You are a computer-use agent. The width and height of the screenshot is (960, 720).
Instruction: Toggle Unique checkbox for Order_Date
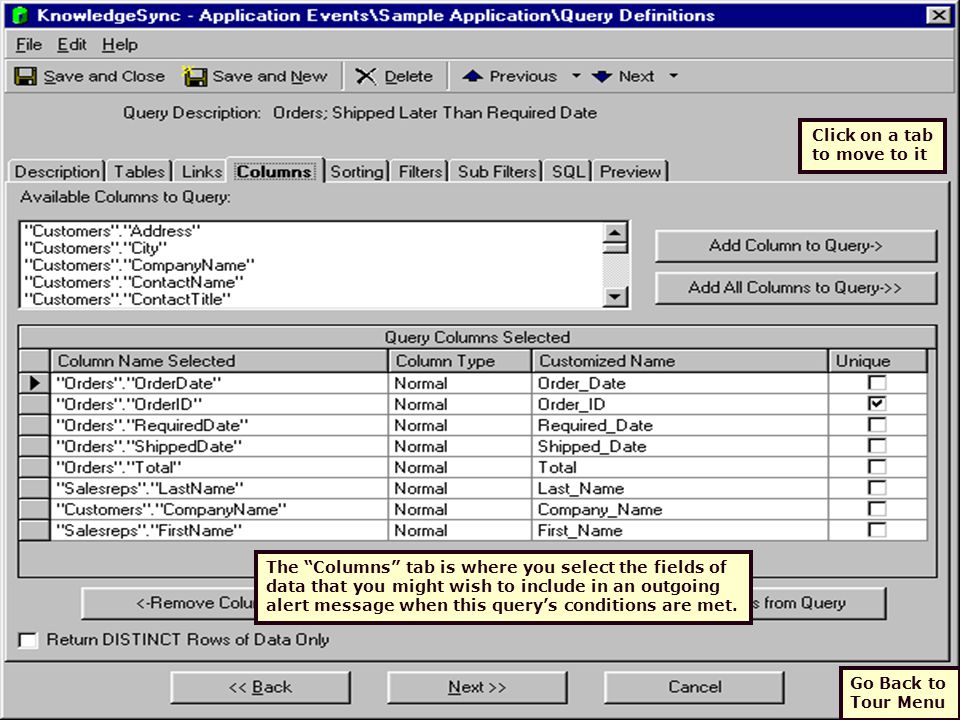pos(877,383)
